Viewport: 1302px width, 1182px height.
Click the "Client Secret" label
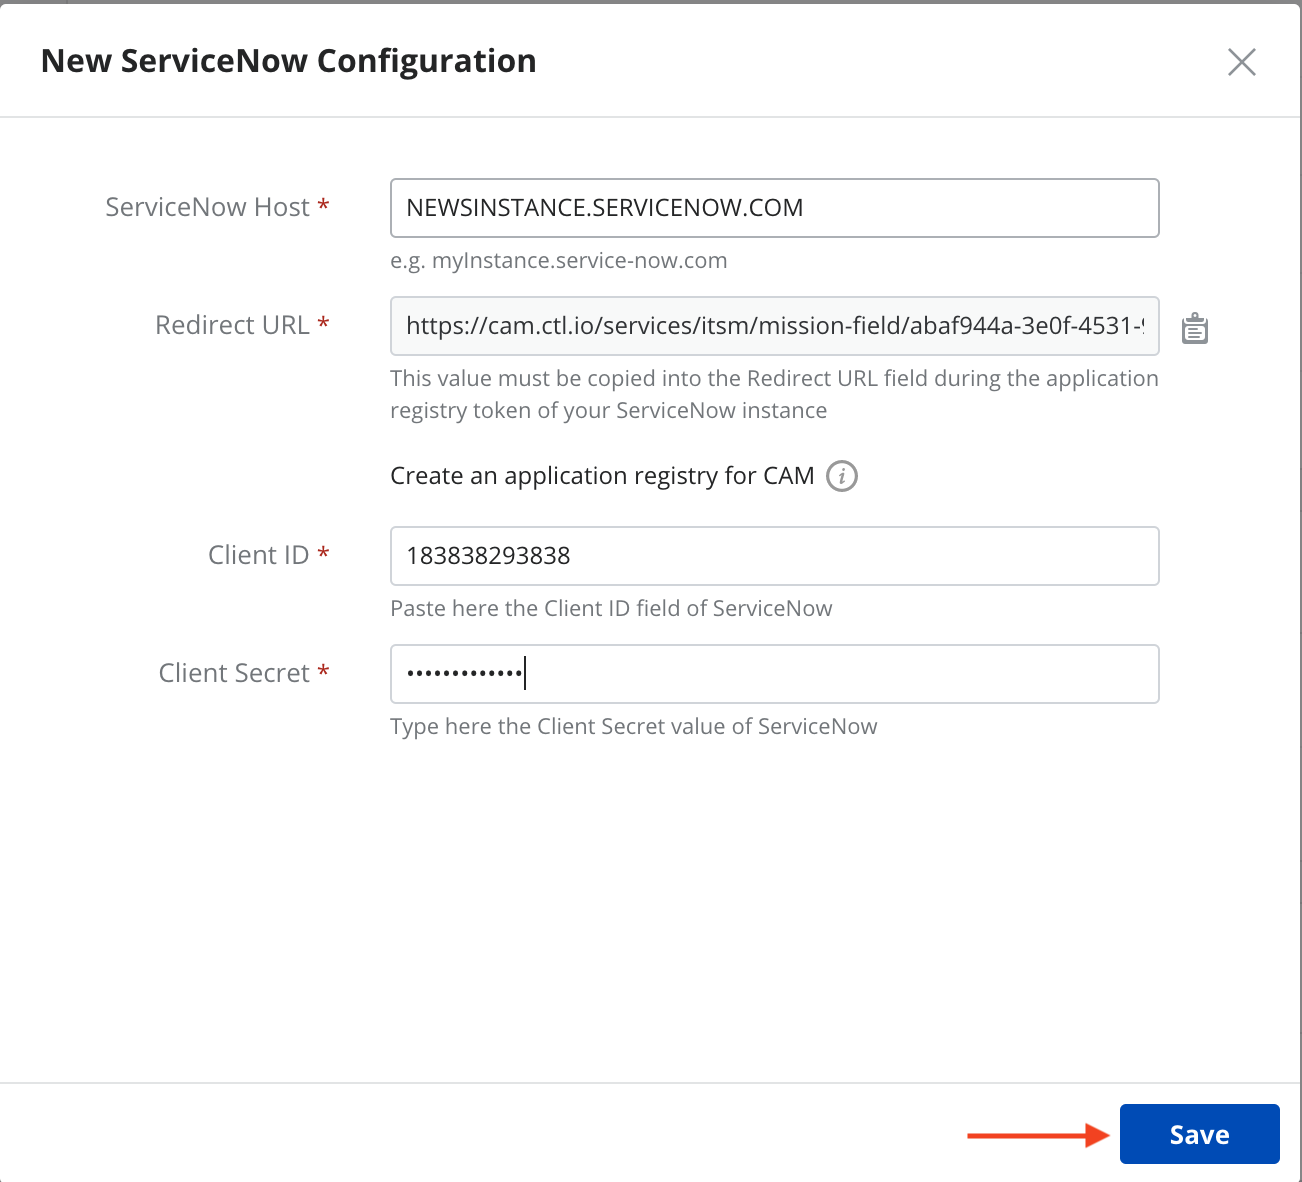(x=234, y=673)
